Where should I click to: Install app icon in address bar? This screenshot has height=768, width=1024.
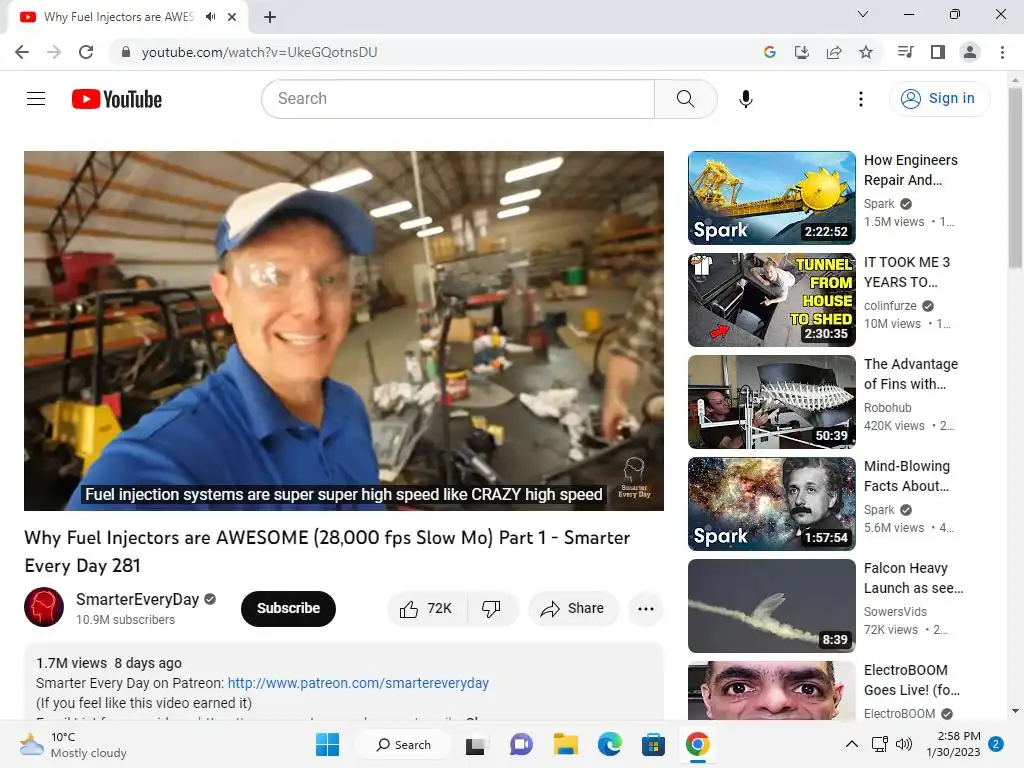pos(802,52)
